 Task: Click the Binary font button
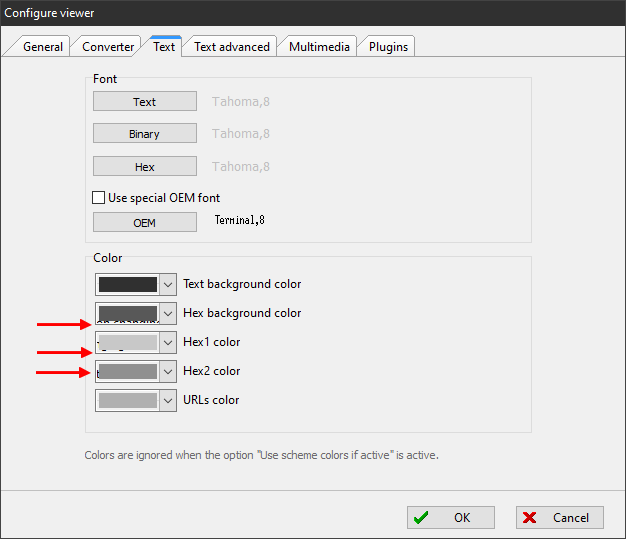pyautogui.click(x=145, y=133)
